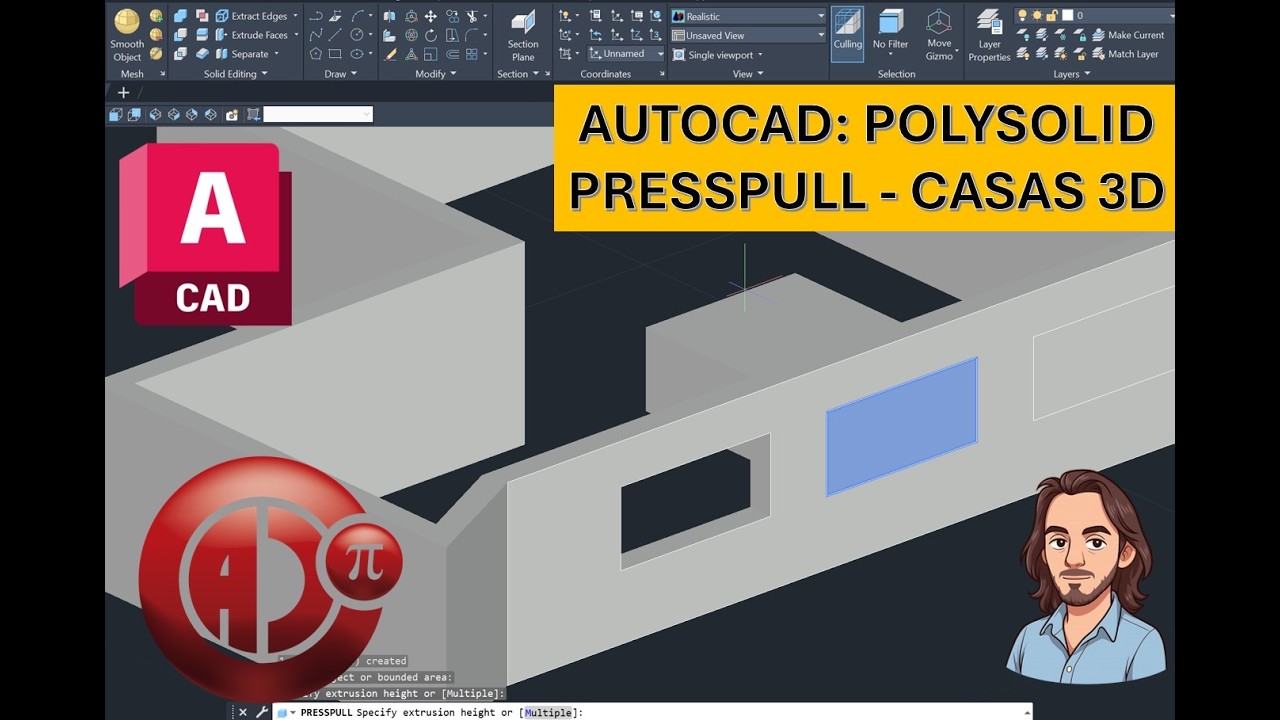Expand the Modify panel
This screenshot has width=1280, height=720.
pos(436,74)
